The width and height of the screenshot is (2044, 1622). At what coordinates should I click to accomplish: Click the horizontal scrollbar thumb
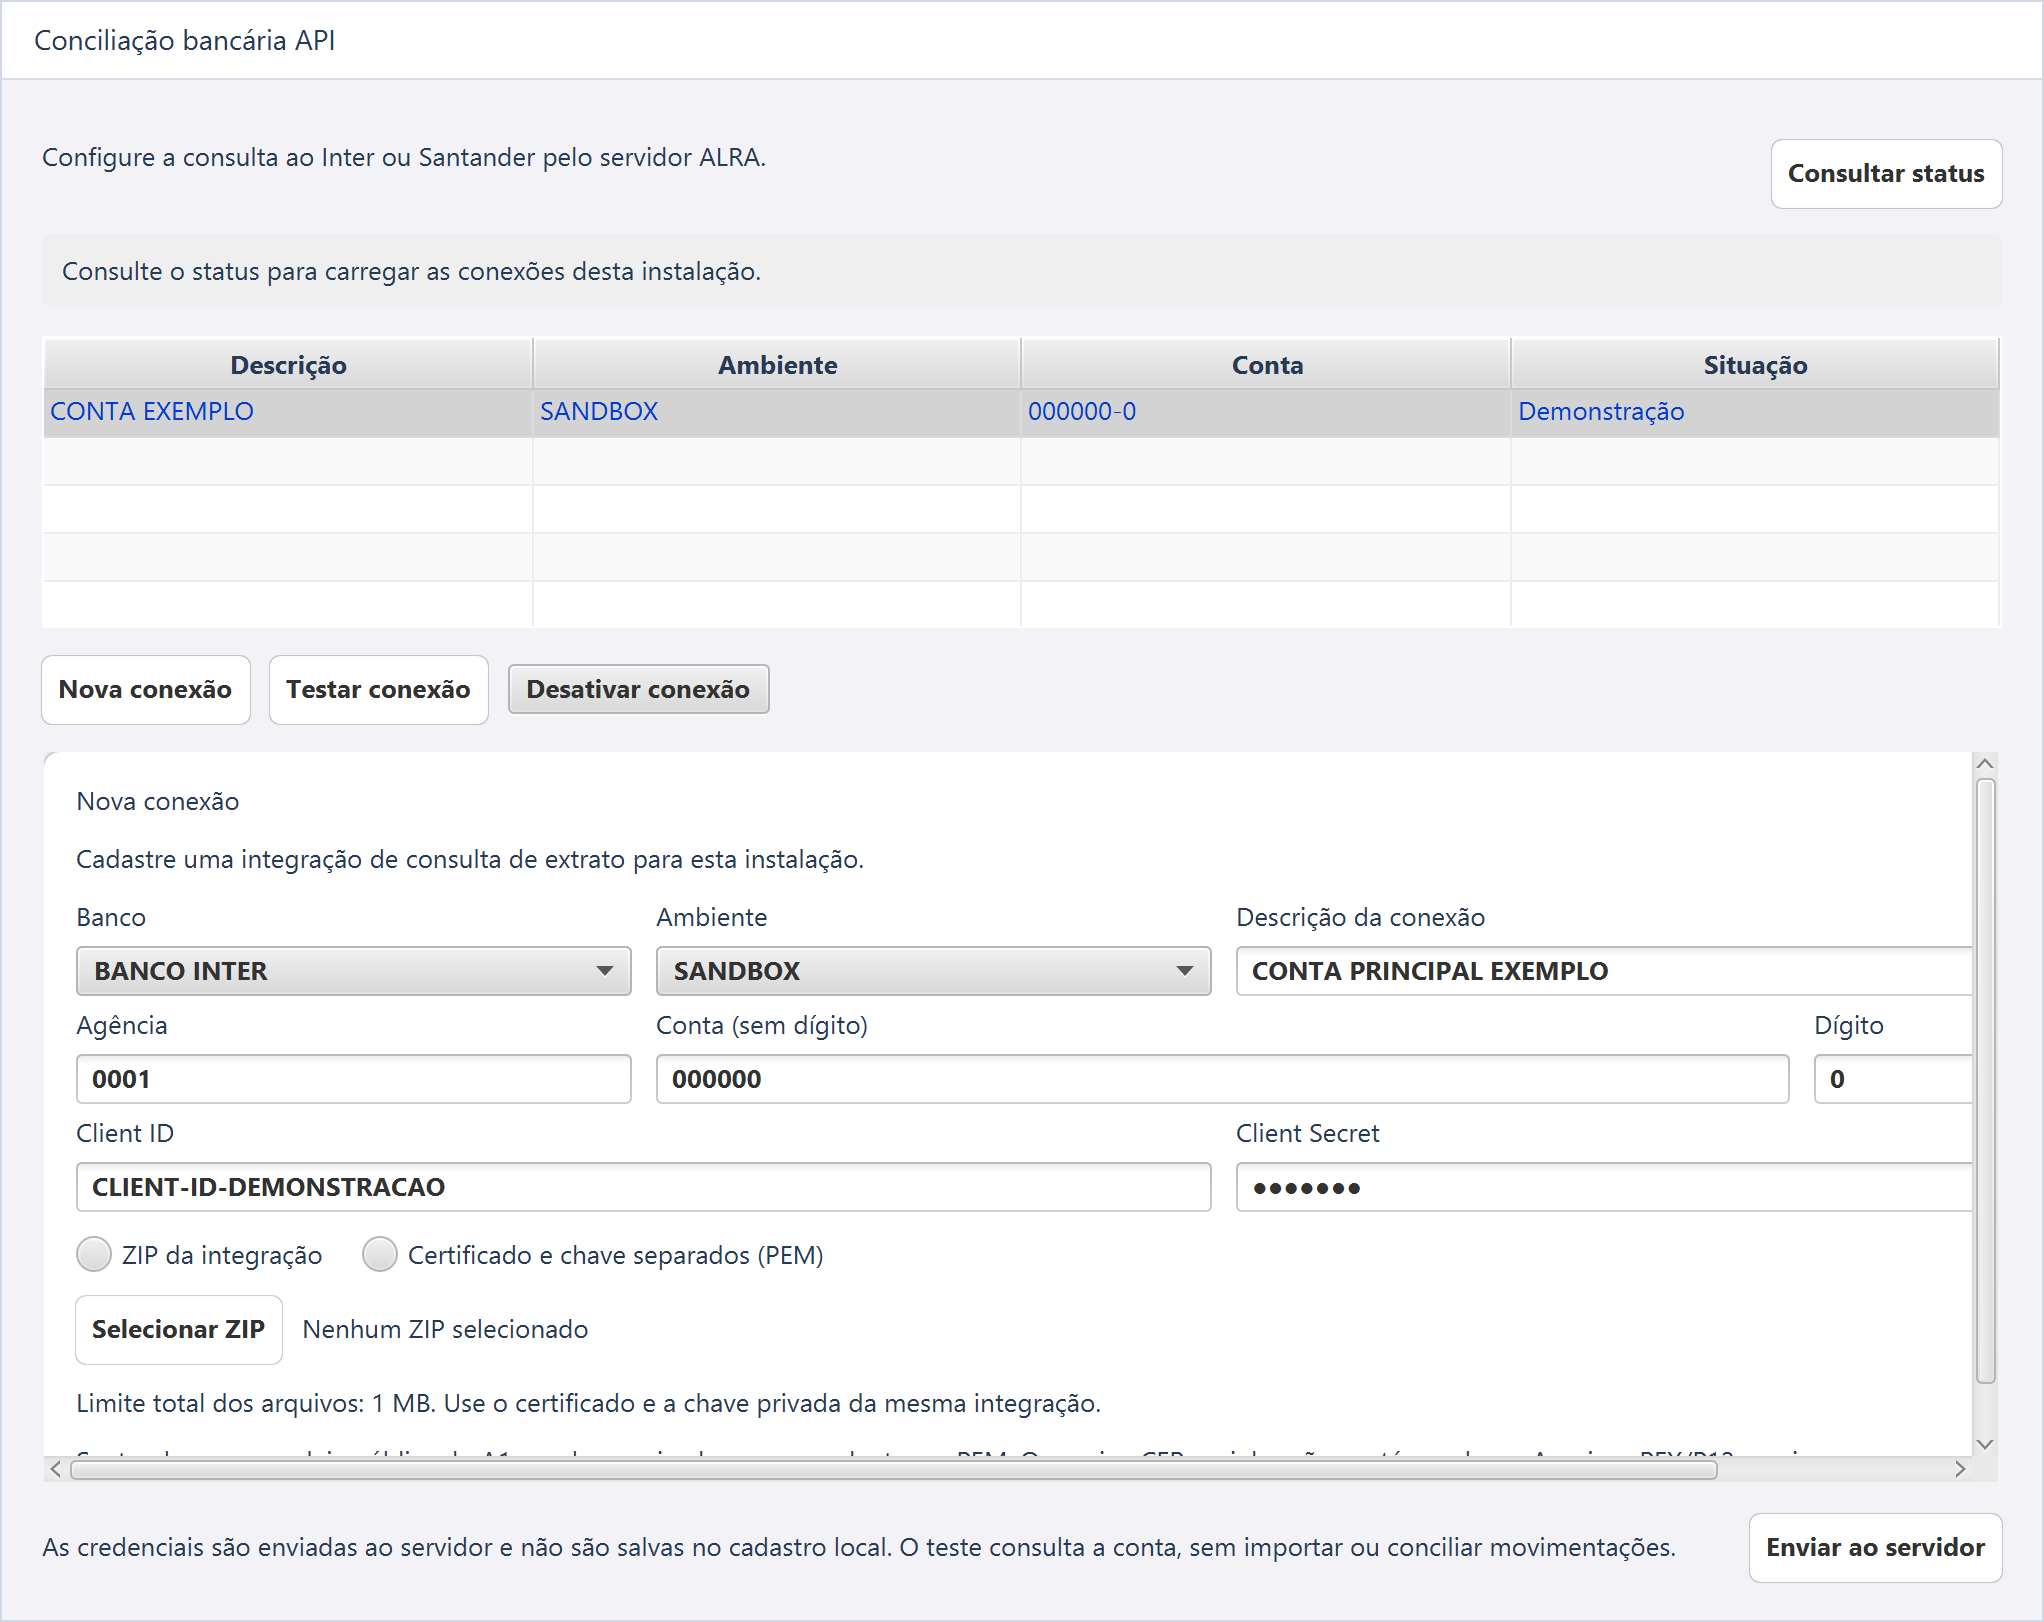pyautogui.click(x=894, y=1469)
